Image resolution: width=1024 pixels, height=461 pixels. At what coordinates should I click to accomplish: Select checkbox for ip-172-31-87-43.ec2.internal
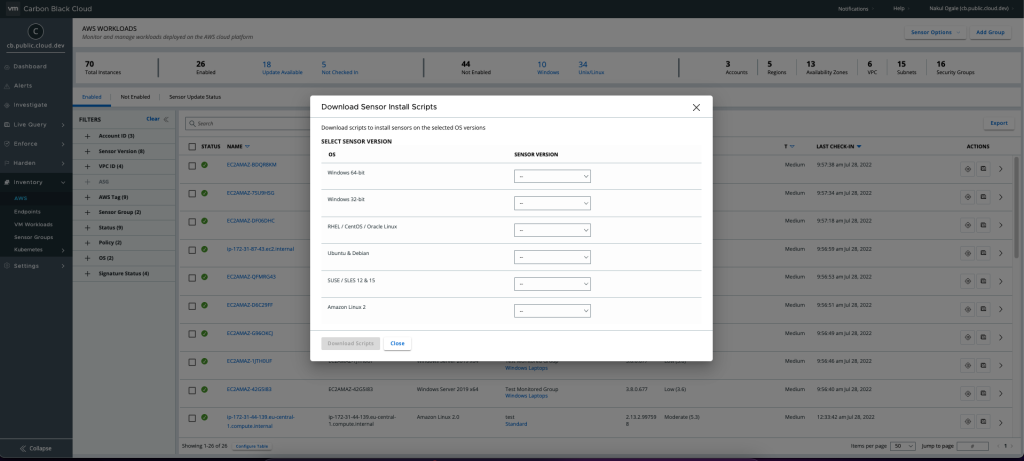coord(192,249)
